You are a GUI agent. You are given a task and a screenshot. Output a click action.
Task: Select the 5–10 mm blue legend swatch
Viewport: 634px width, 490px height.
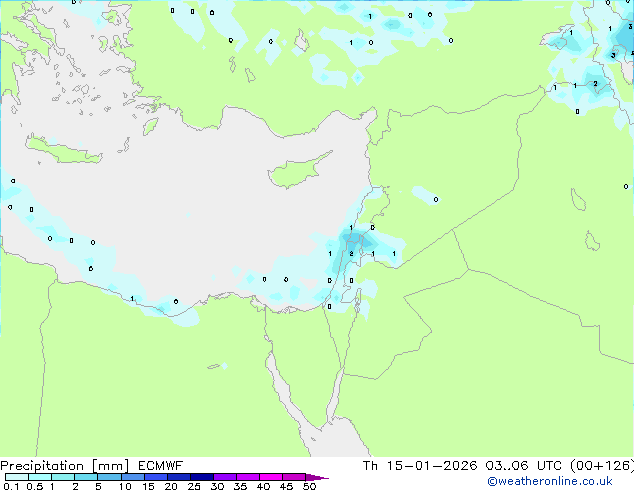(109, 477)
